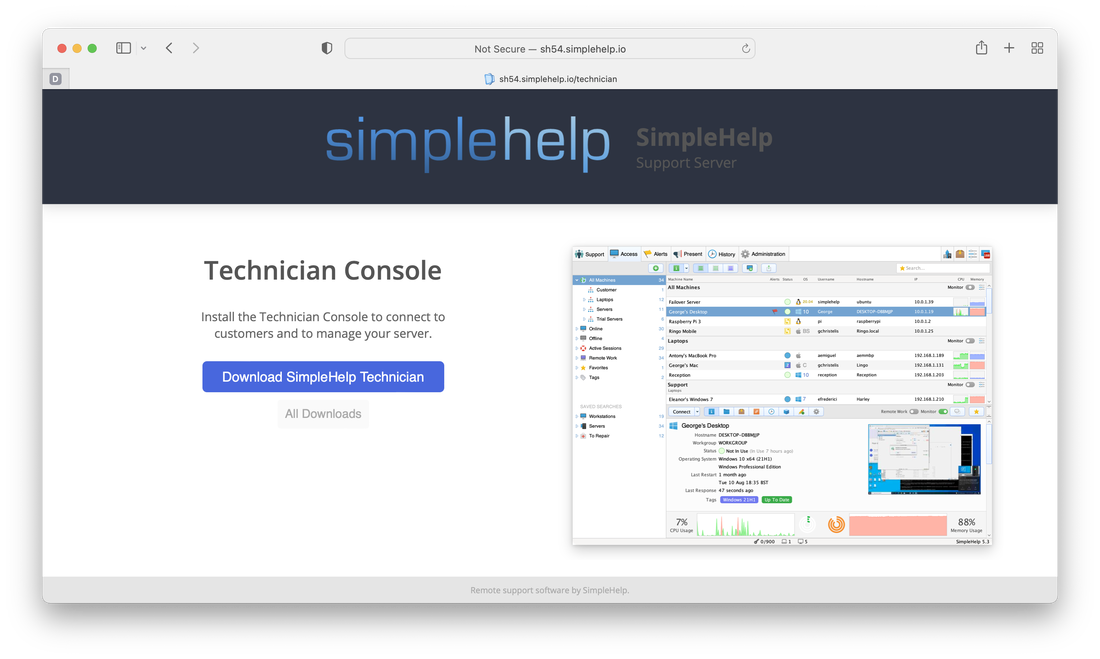
Task: Select the sh54.simplehelp.io/technician tab
Action: pos(551,79)
